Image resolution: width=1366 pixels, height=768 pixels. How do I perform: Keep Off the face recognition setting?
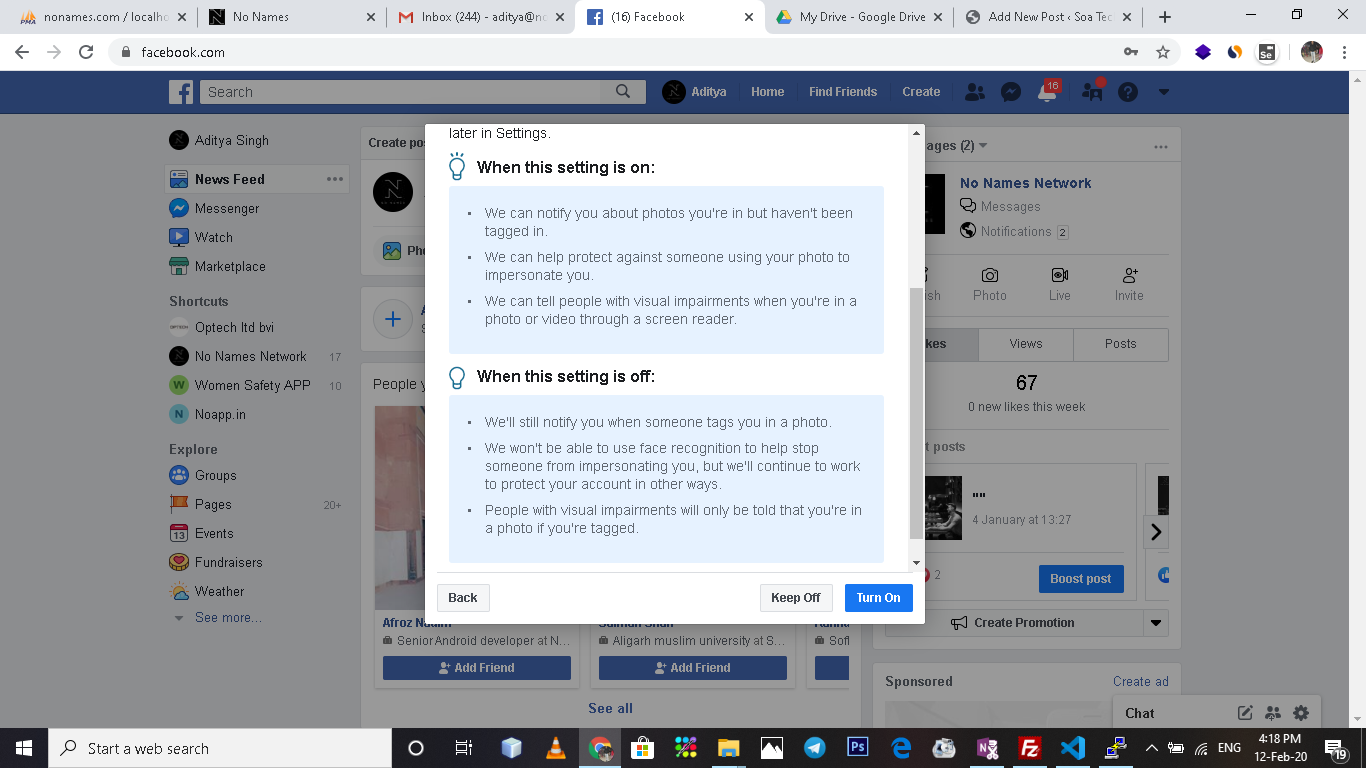(795, 597)
